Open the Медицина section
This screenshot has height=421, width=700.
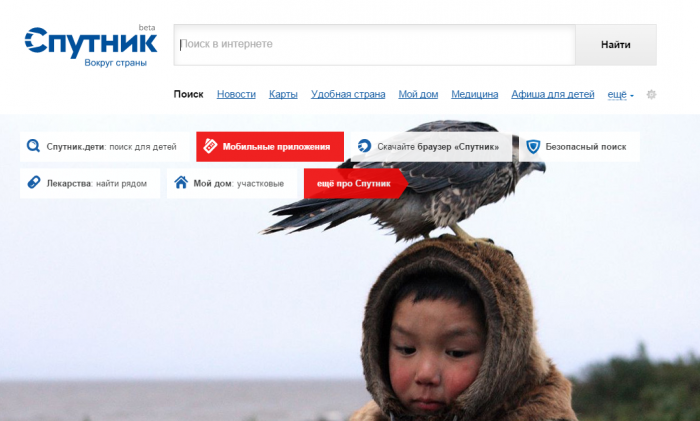pos(475,94)
